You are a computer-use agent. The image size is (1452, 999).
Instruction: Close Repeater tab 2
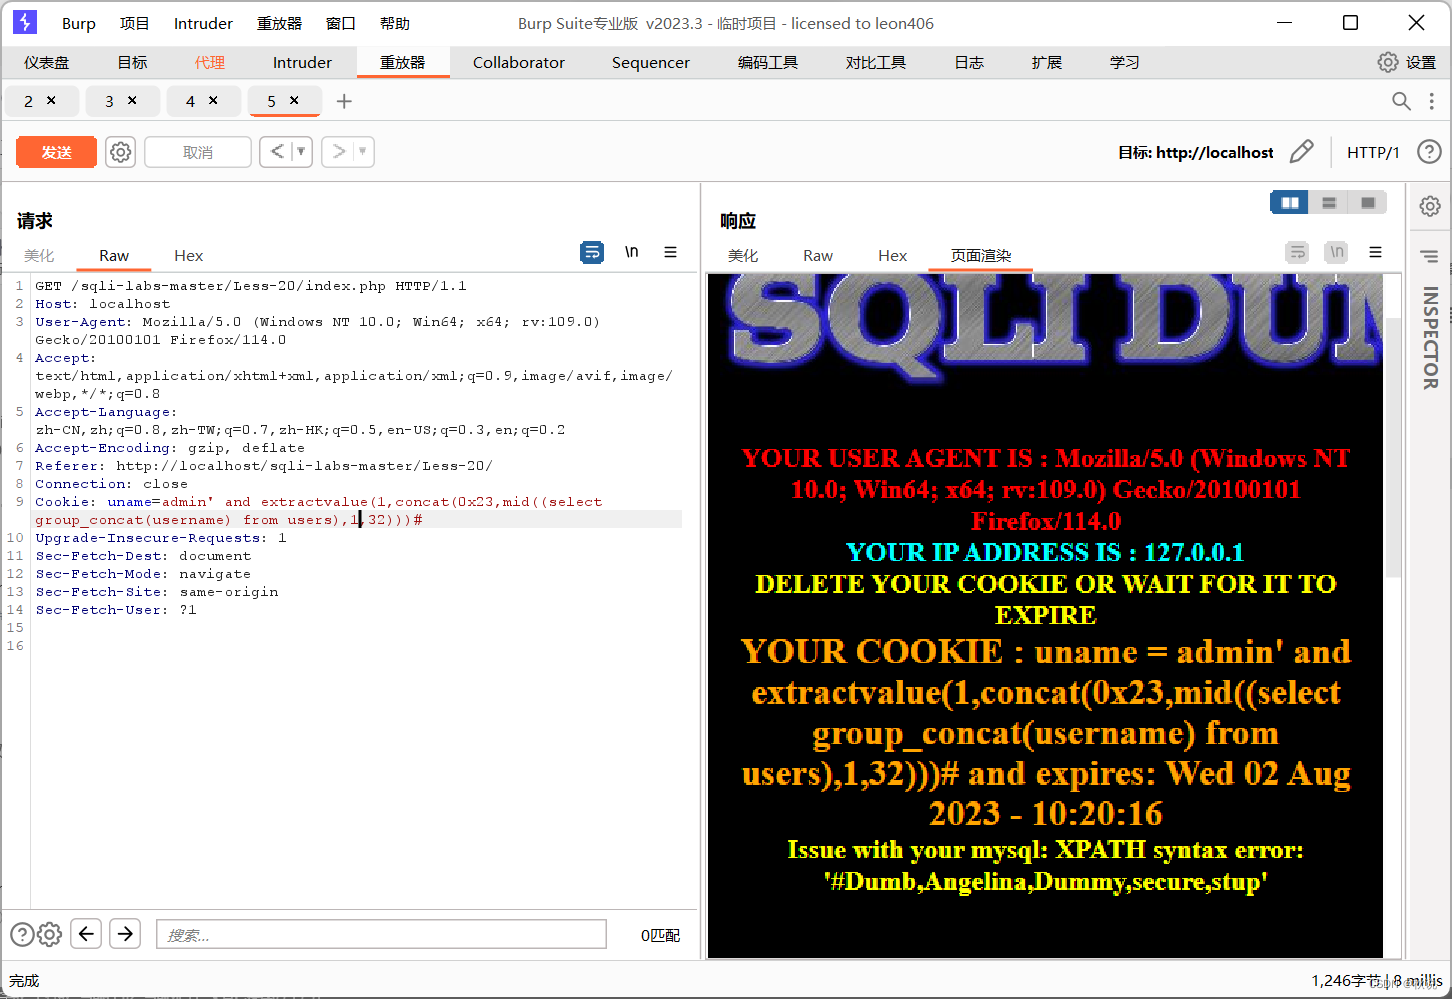51,100
